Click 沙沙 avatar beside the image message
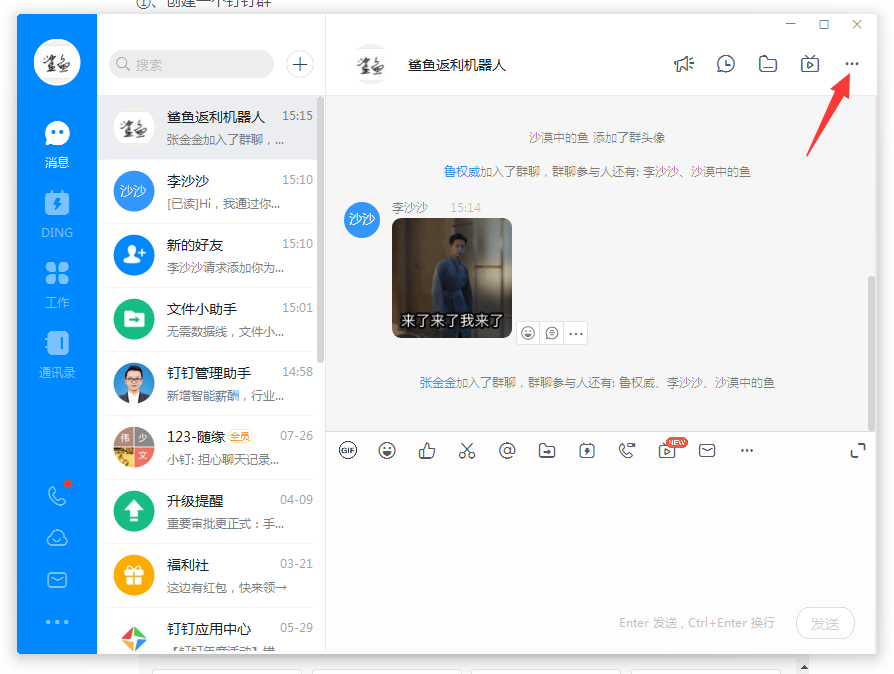Screen dimensions: 894x674 point(361,220)
